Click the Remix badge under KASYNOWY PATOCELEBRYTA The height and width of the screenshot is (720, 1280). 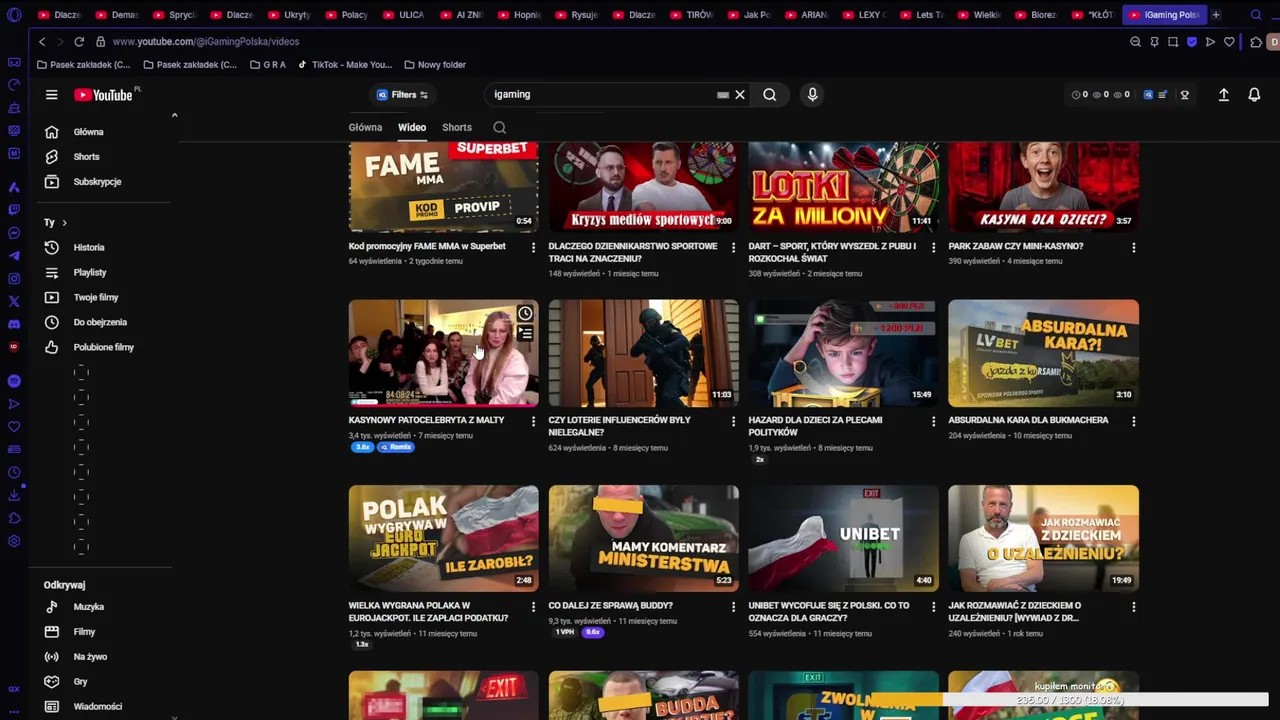tap(397, 447)
